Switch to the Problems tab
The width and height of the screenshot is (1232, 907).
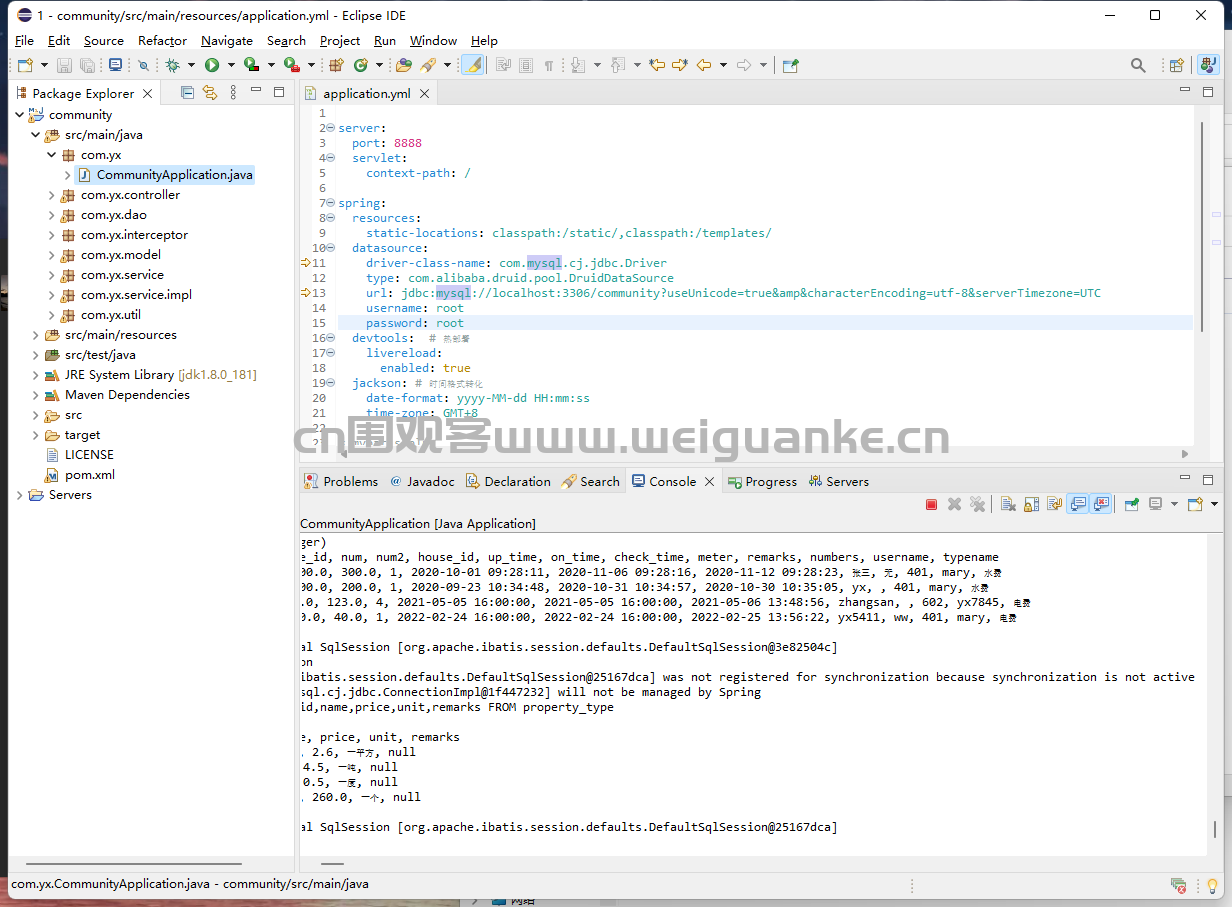(x=341, y=481)
